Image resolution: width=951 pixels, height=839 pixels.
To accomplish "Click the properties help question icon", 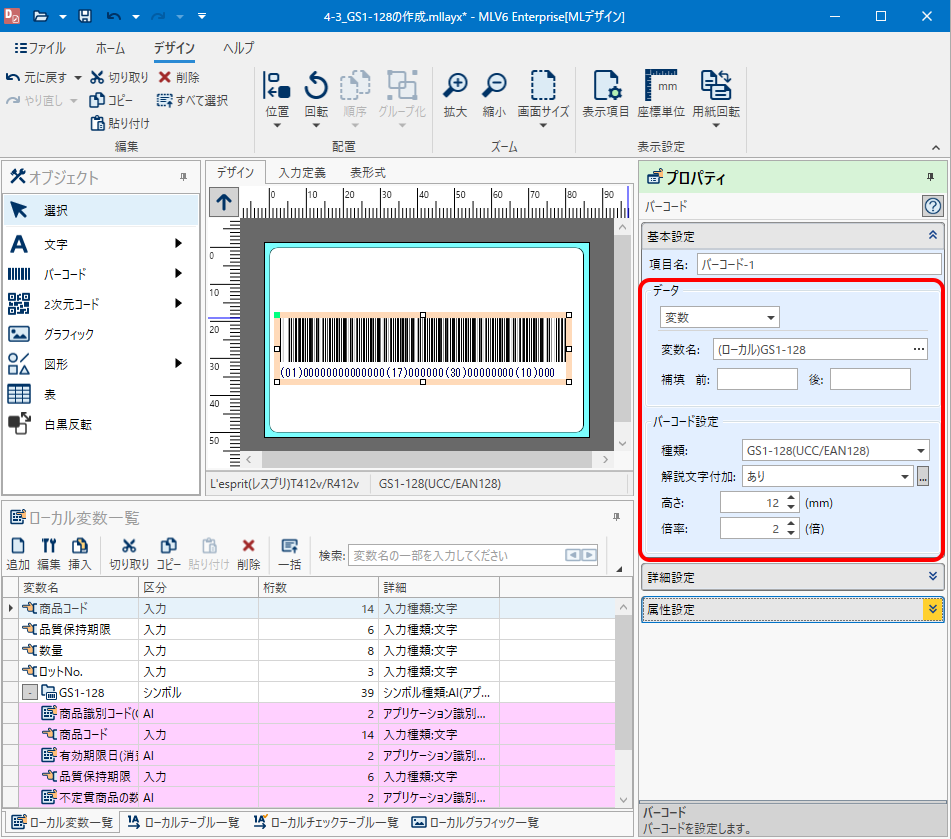I will 932,206.
